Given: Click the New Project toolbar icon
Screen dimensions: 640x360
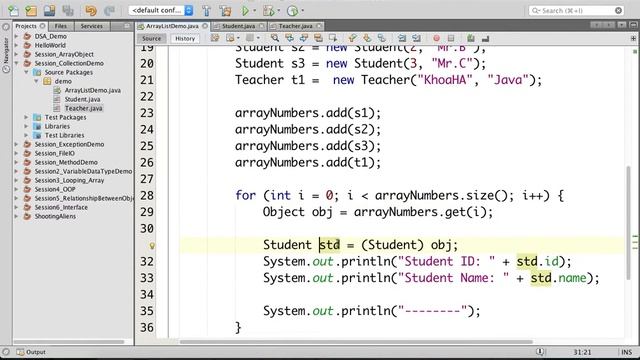Looking at the screenshot, I should point(31,11).
